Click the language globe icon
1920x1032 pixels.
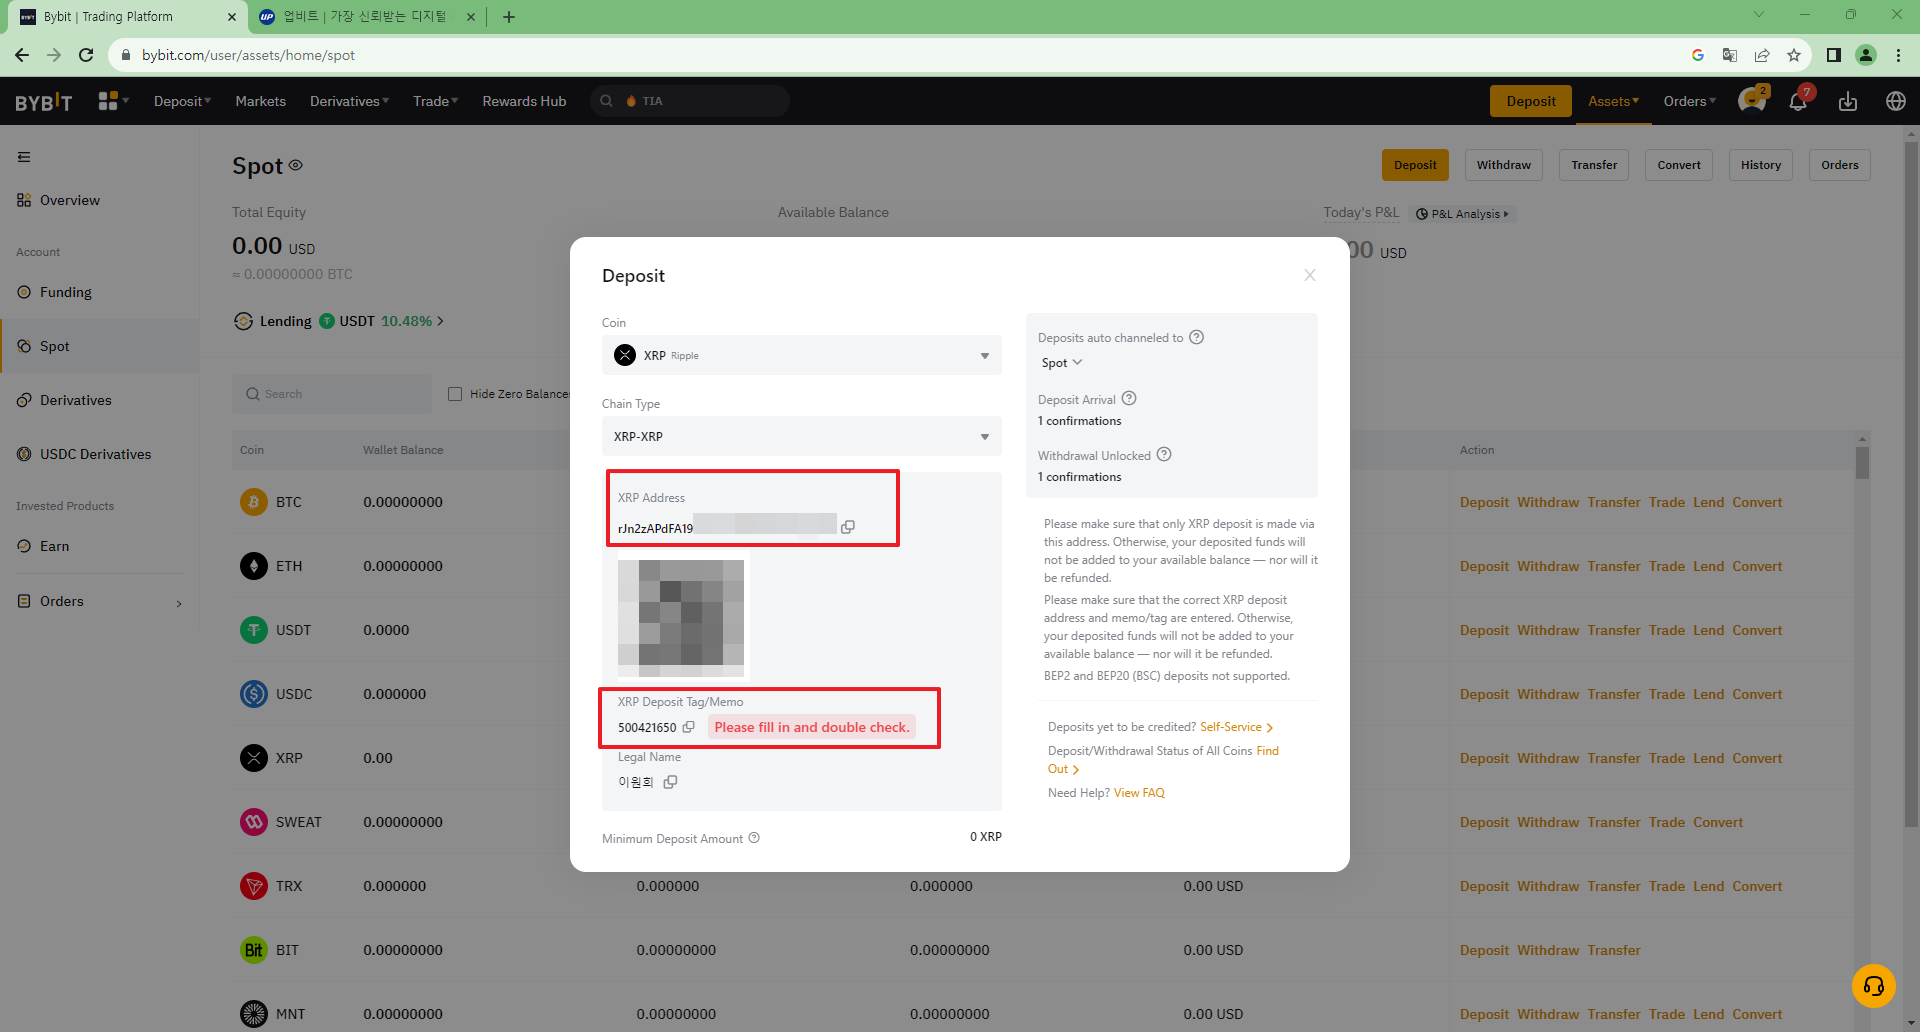click(1895, 101)
